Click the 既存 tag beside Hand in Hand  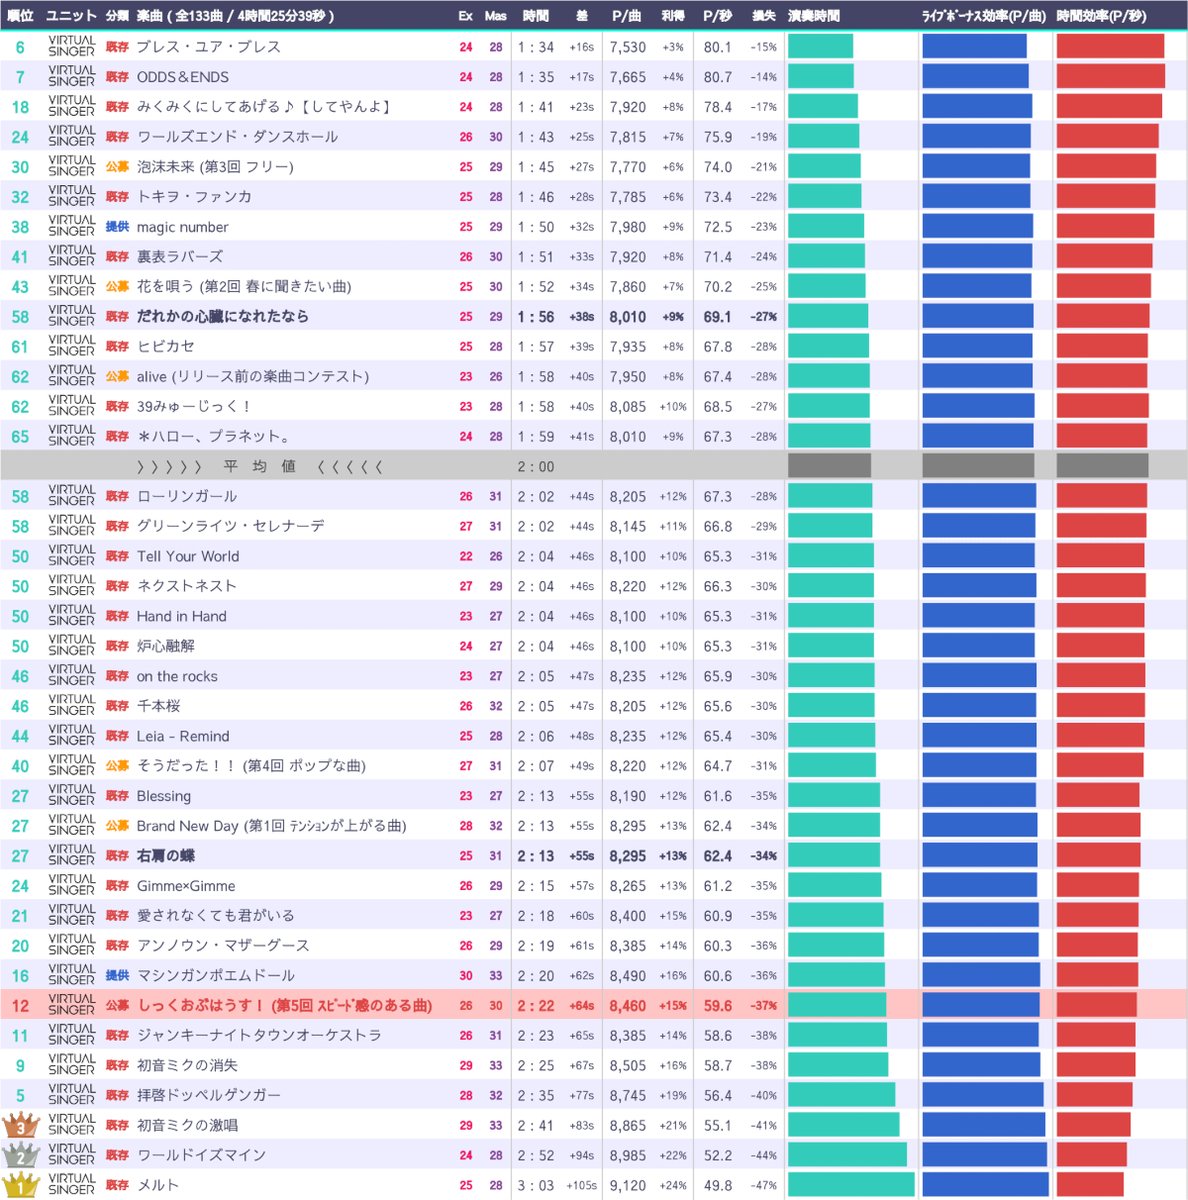click(x=118, y=616)
